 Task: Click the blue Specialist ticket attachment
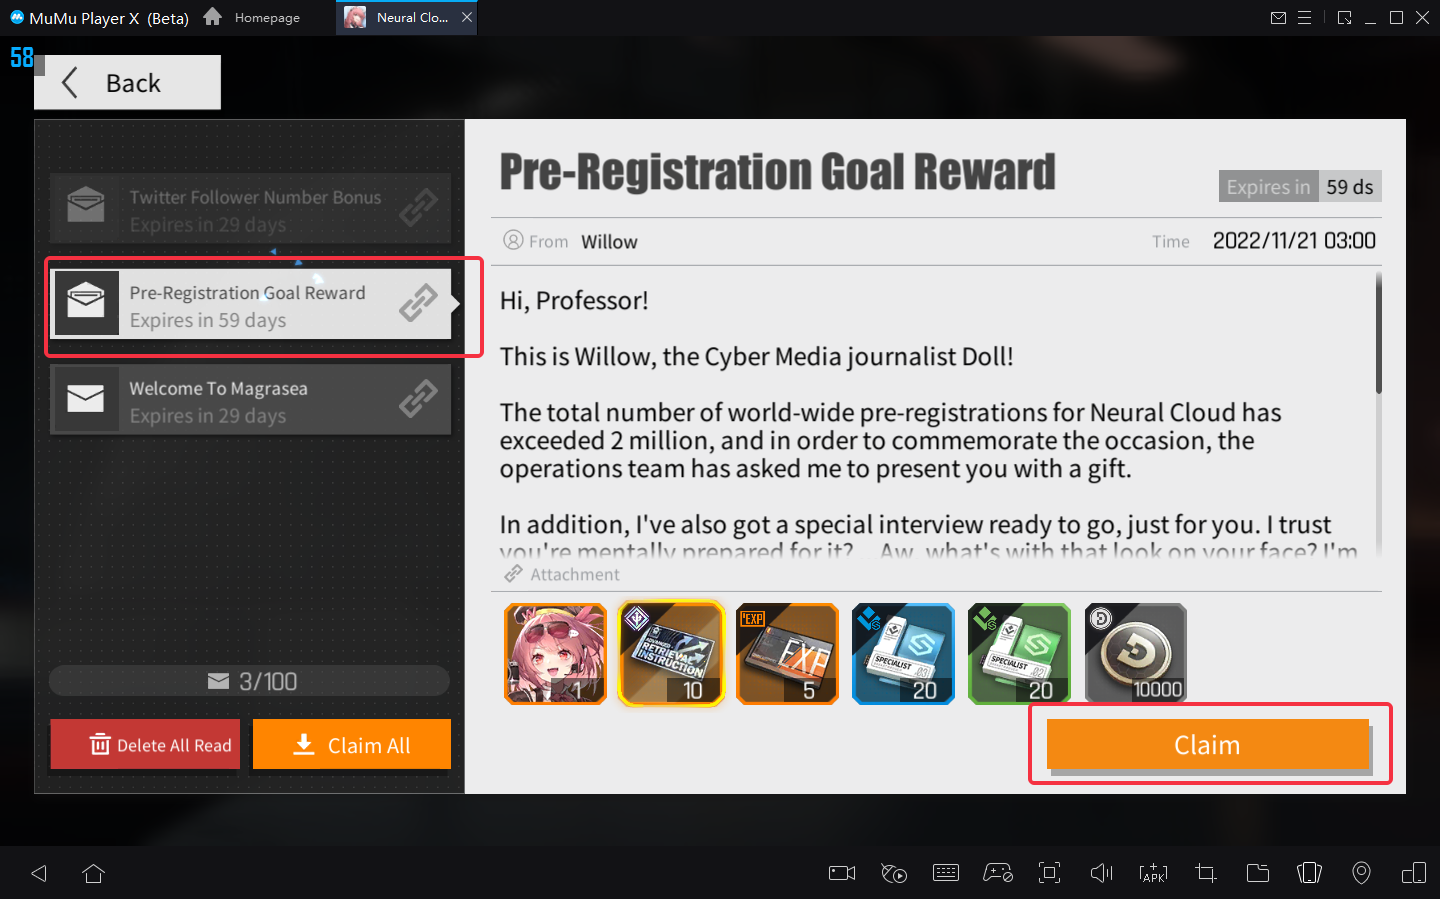tap(903, 654)
